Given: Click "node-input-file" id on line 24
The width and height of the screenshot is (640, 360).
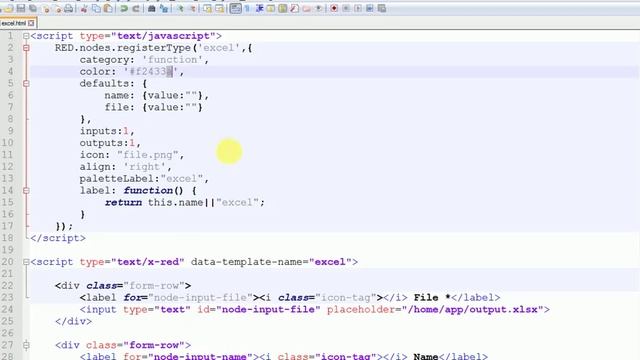Looking at the screenshot, I should pyautogui.click(x=268, y=309).
